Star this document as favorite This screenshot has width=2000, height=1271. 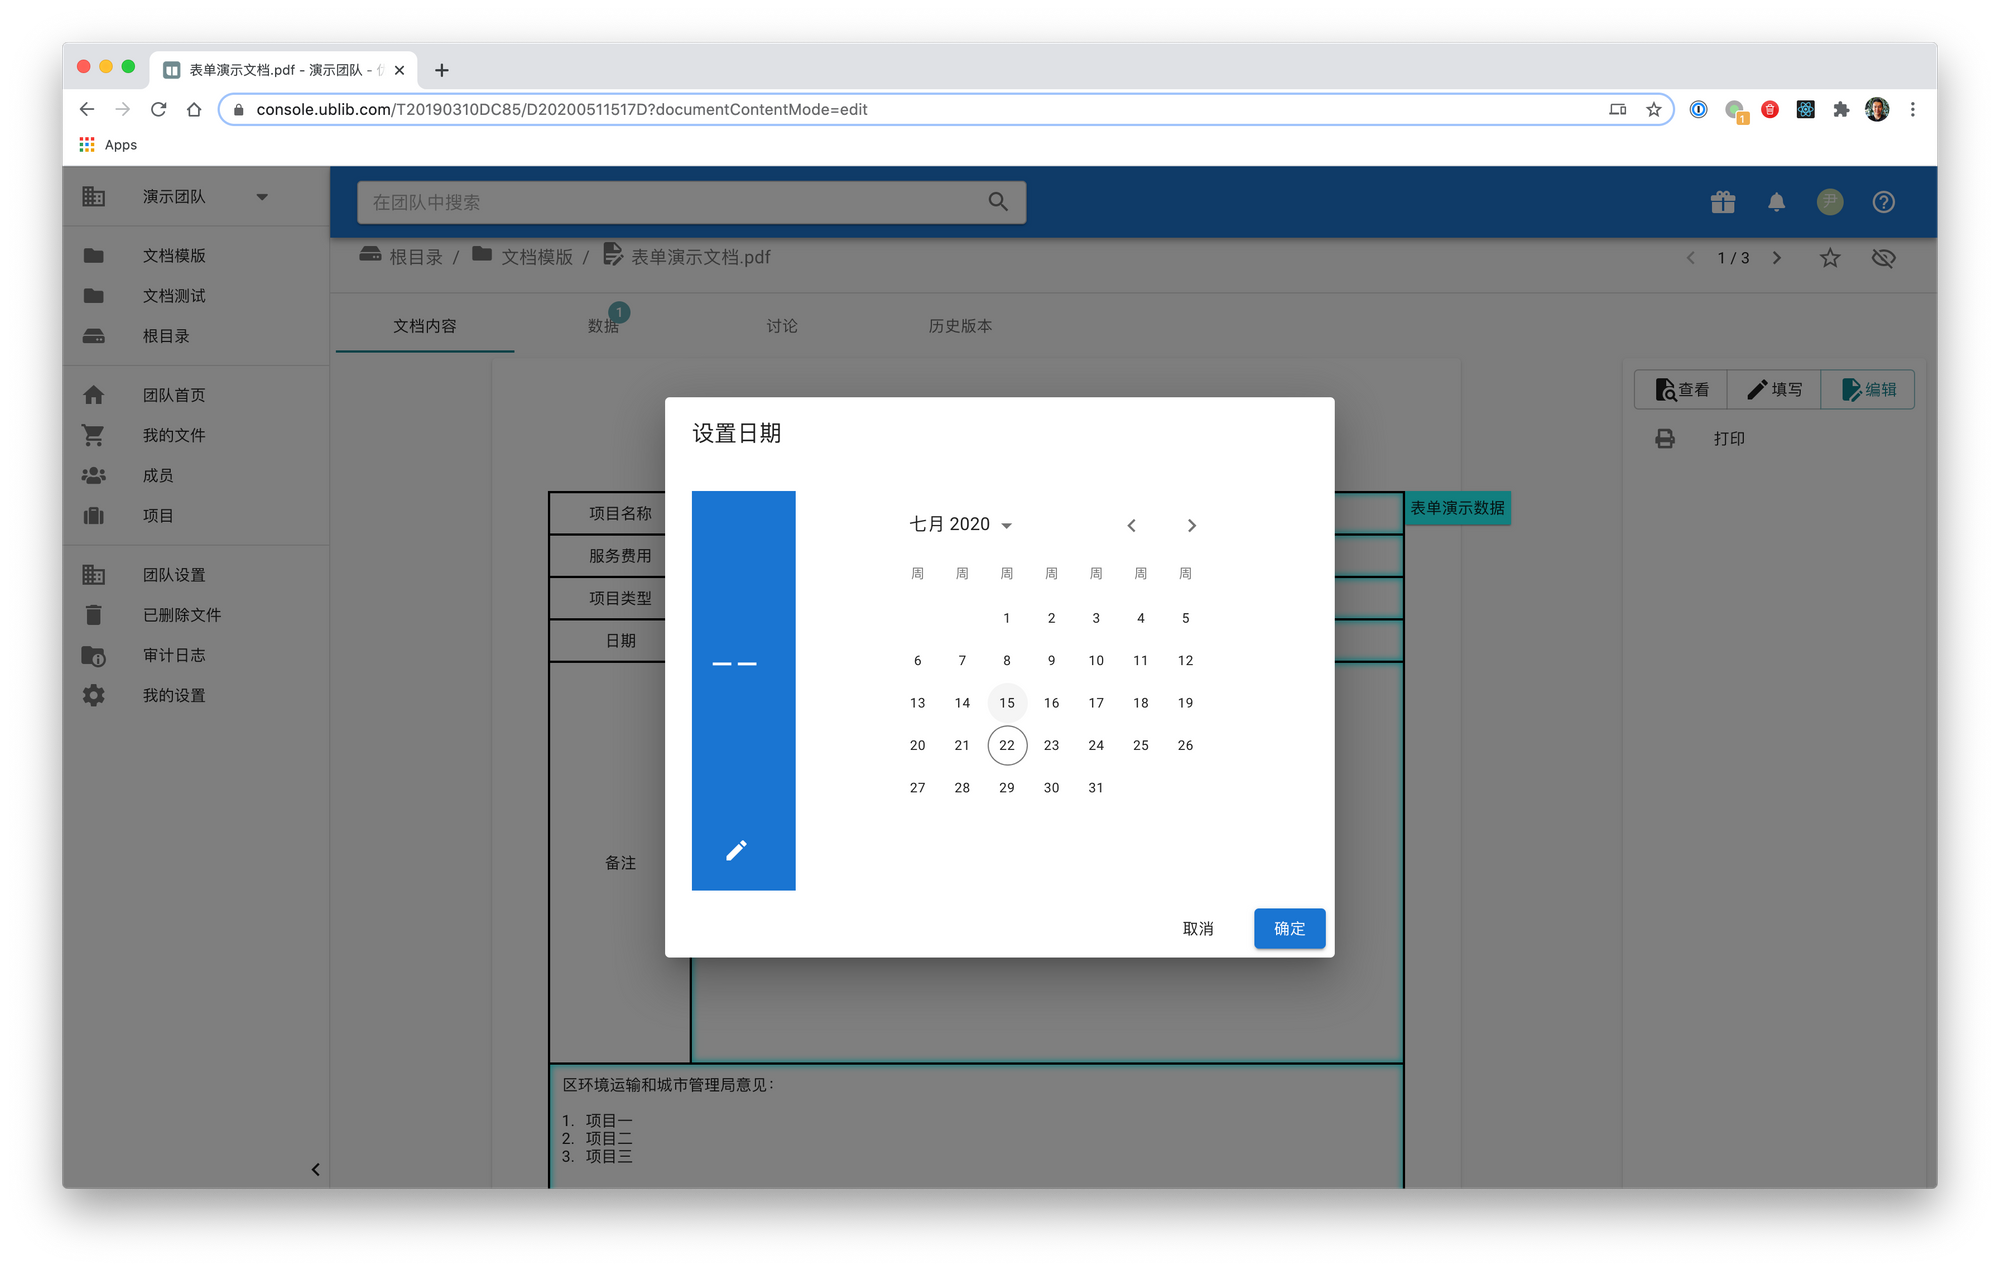click(x=1829, y=258)
